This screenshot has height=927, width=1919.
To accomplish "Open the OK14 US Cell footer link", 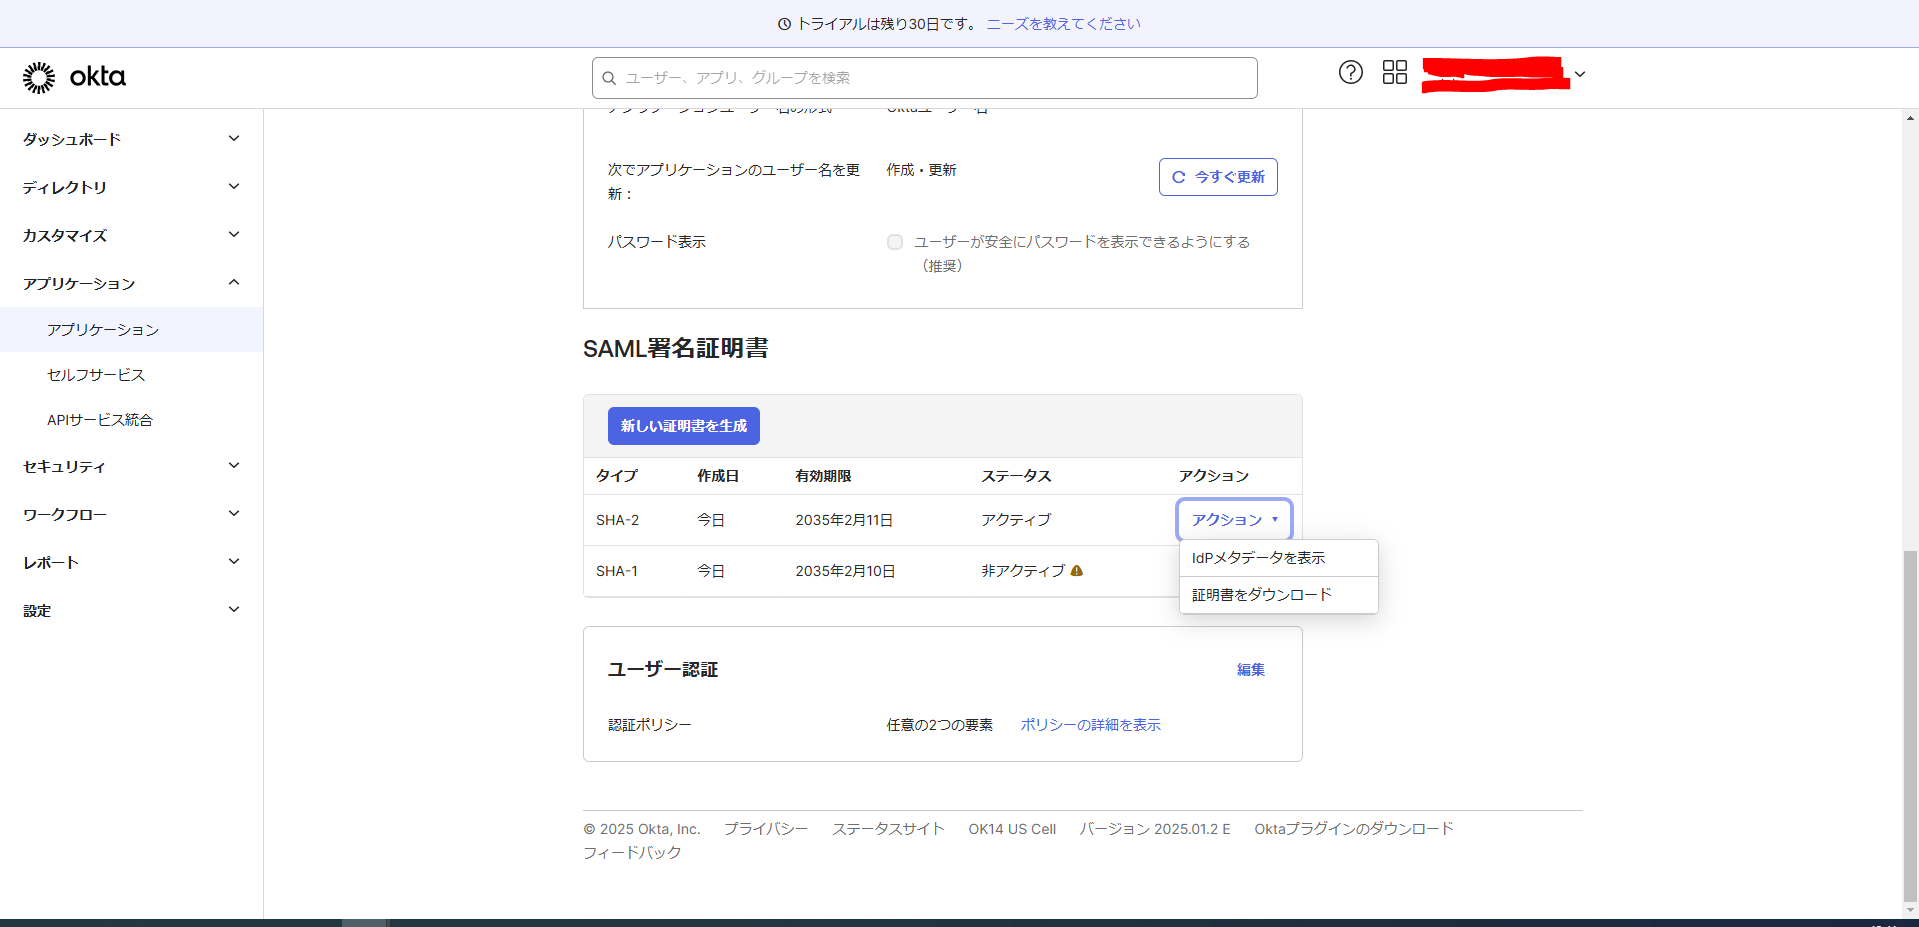I will (x=1012, y=829).
